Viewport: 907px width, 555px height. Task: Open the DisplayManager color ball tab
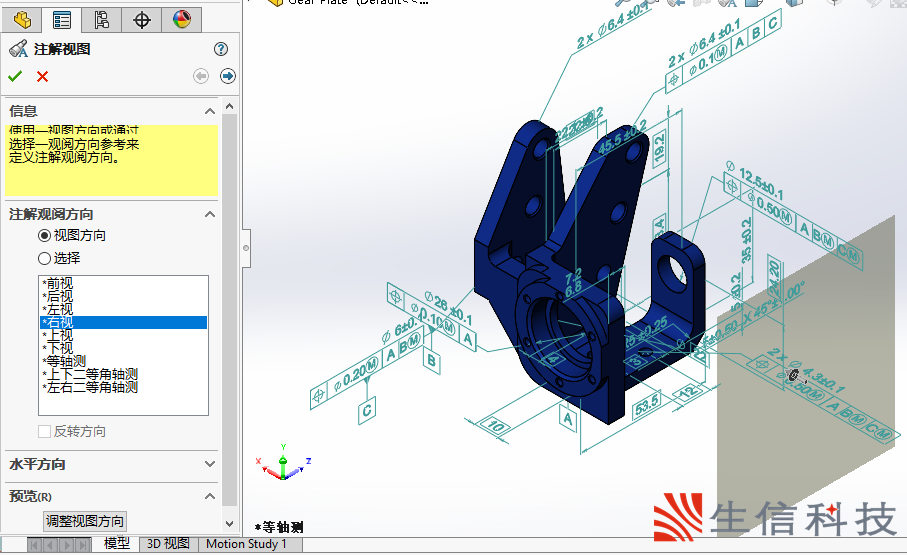tap(181, 19)
